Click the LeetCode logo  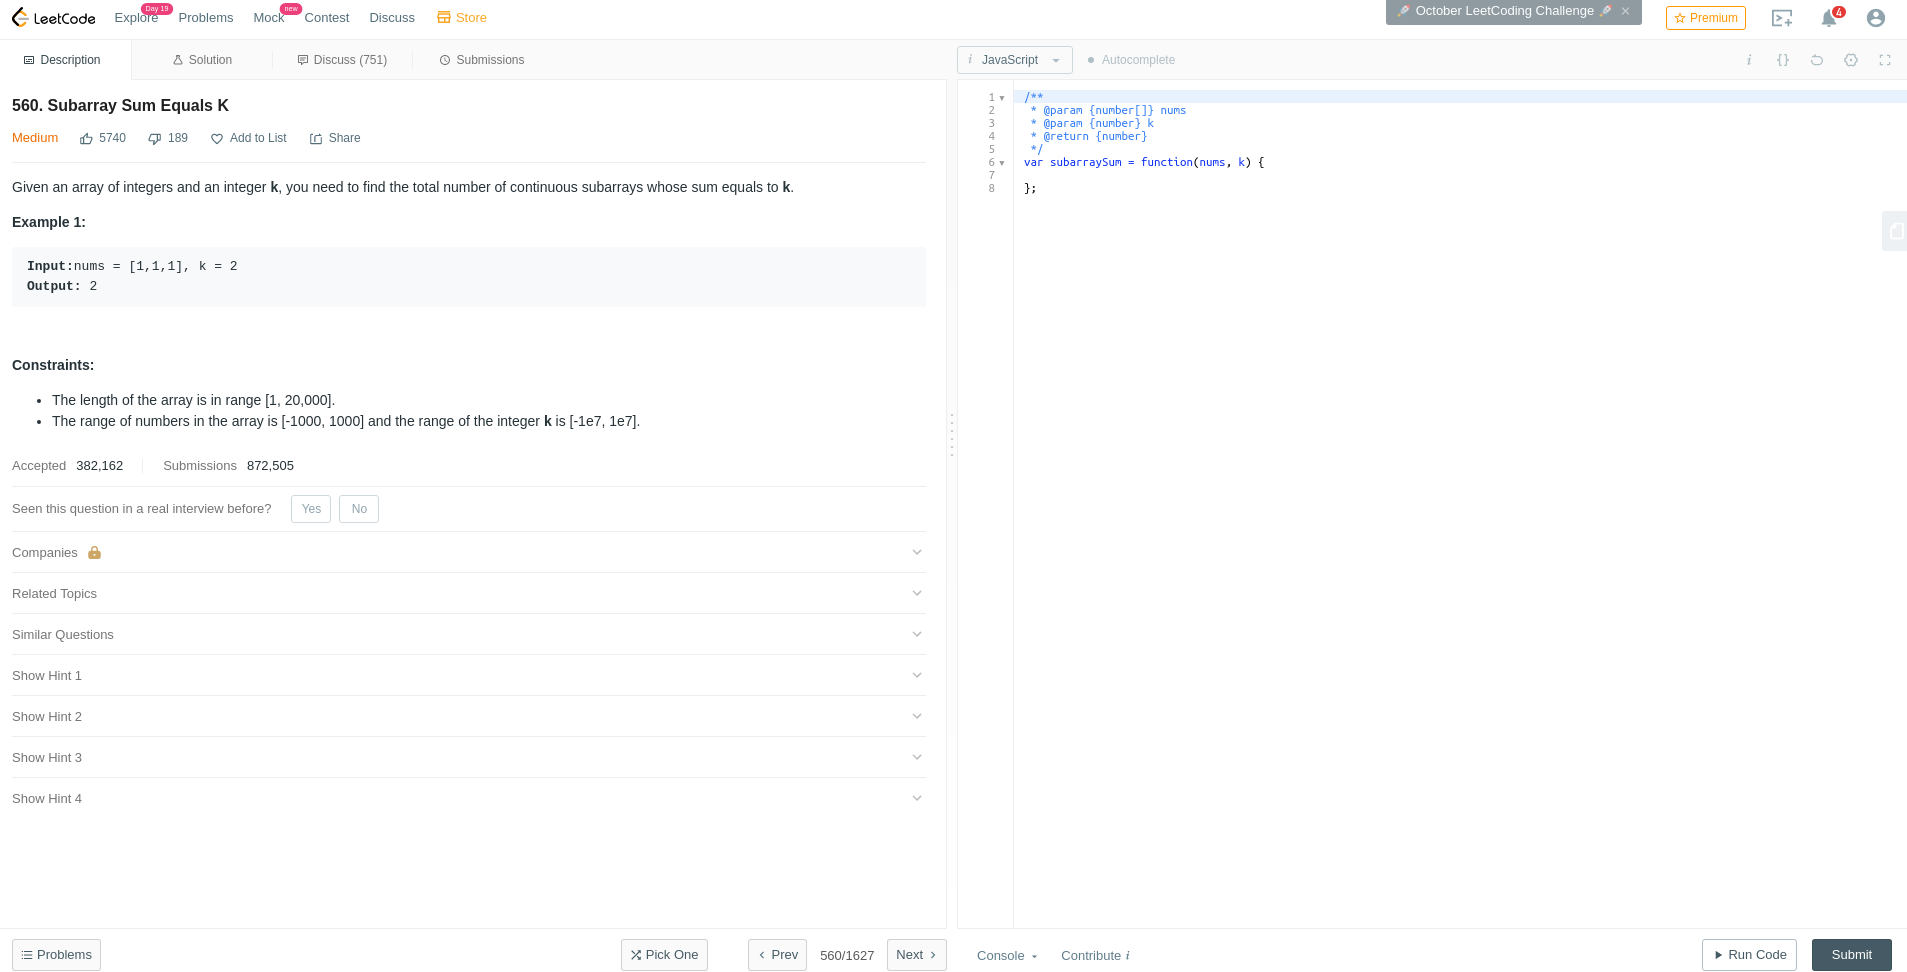[x=54, y=18]
